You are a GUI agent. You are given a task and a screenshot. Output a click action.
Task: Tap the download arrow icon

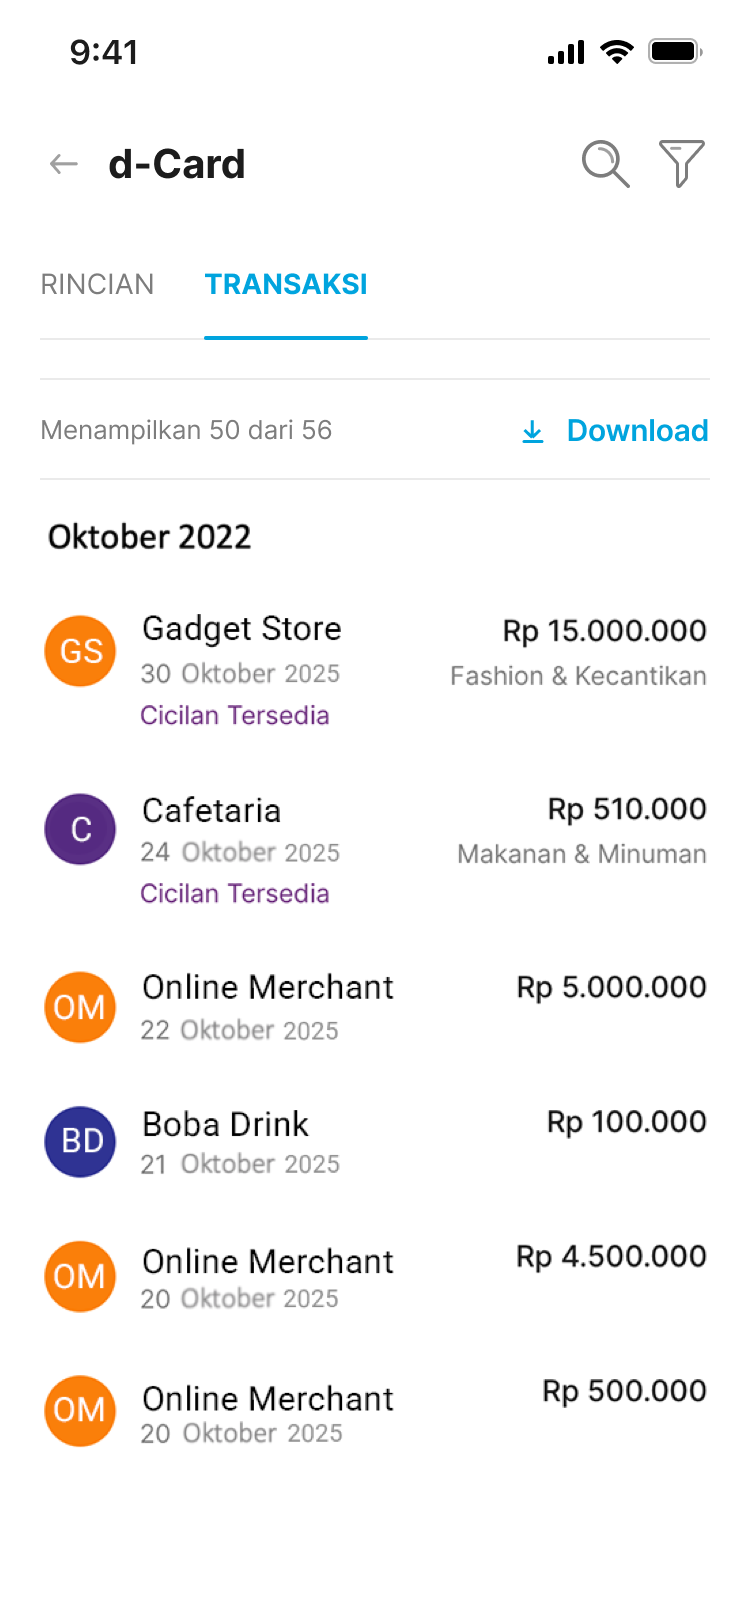pyautogui.click(x=533, y=431)
